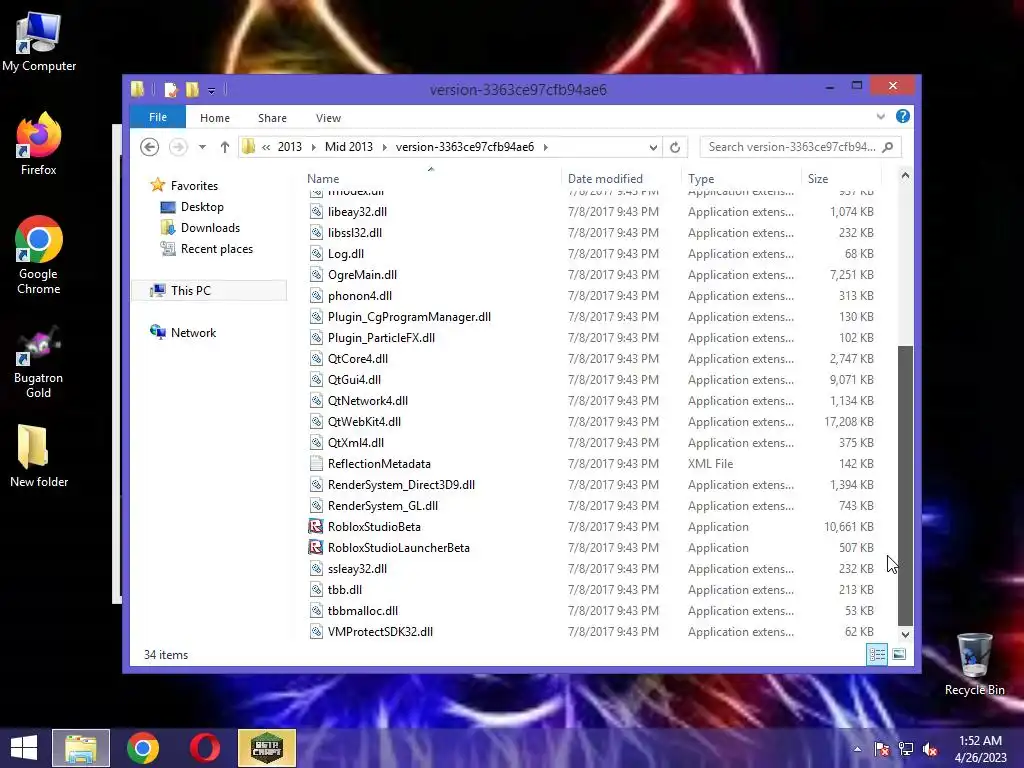The image size is (1024, 768).
Task: Click the New folder quick access icon
Action: point(192,89)
